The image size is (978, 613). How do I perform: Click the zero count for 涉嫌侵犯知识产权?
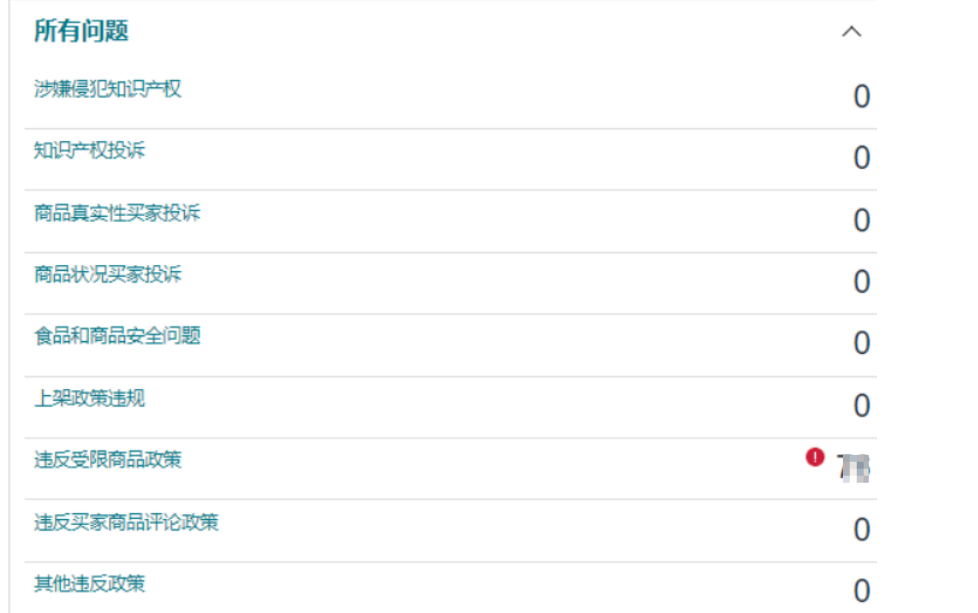pos(862,97)
